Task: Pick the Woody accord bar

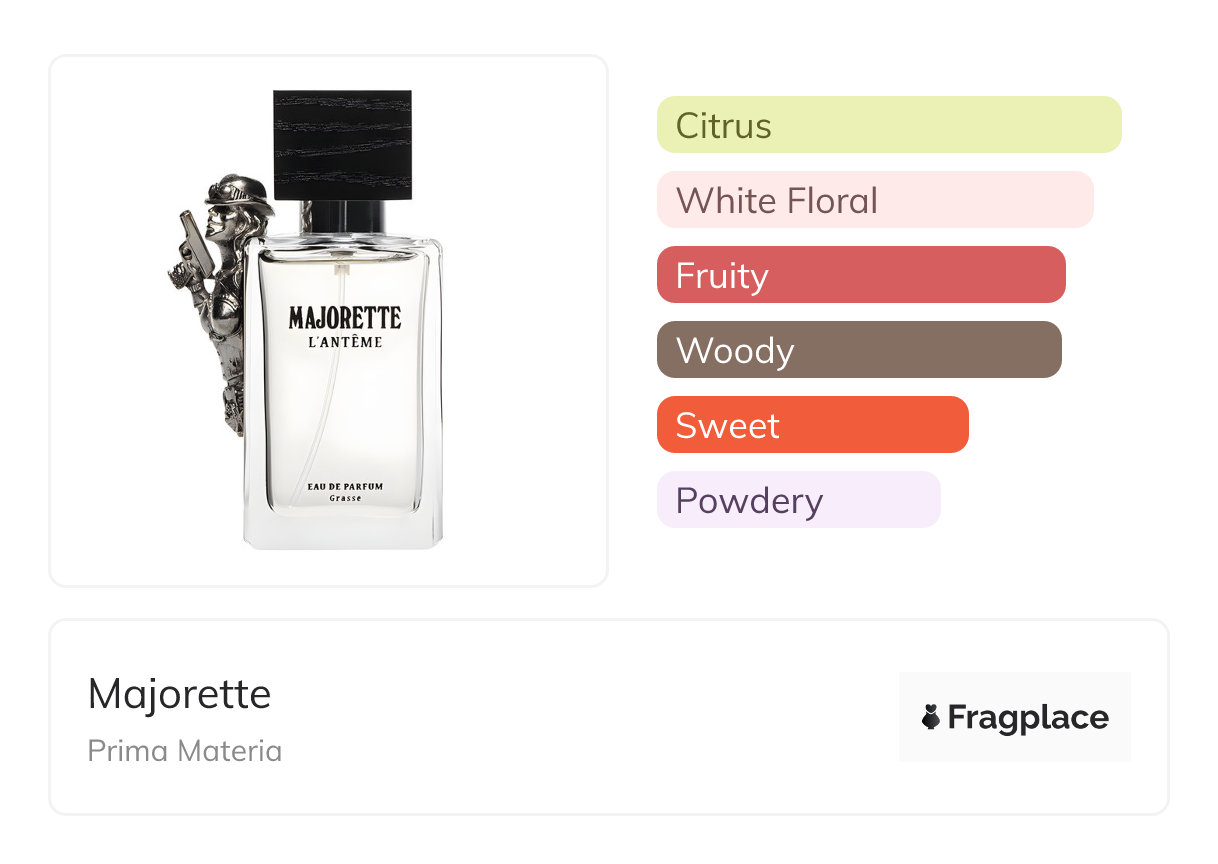Action: (858, 350)
